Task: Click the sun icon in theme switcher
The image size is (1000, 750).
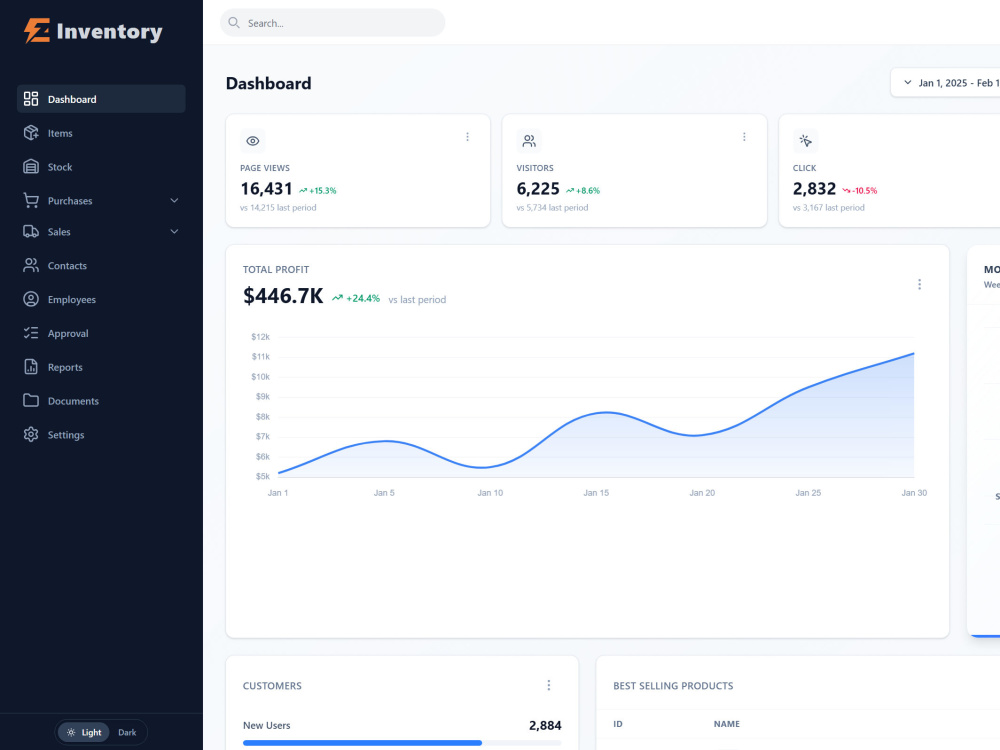Action: pyautogui.click(x=71, y=732)
